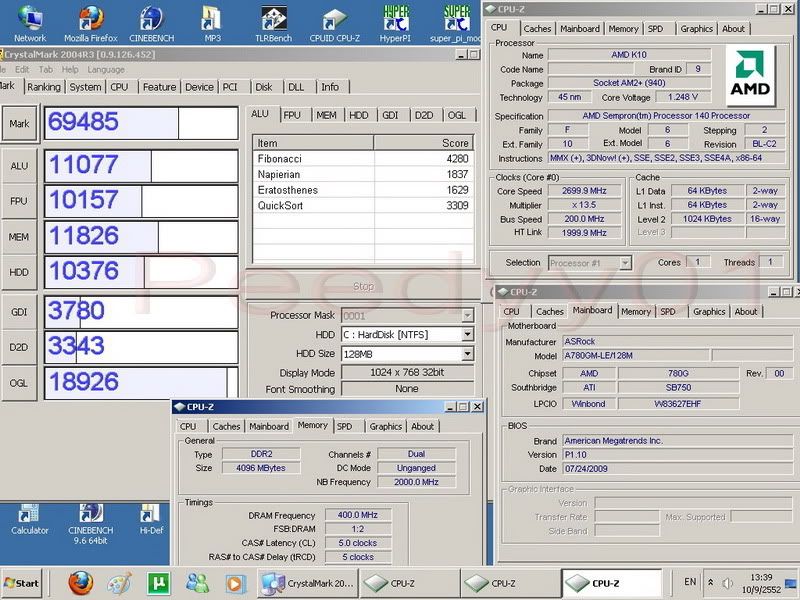
Task: Click the clock showing 13:39
Action: 761,577
